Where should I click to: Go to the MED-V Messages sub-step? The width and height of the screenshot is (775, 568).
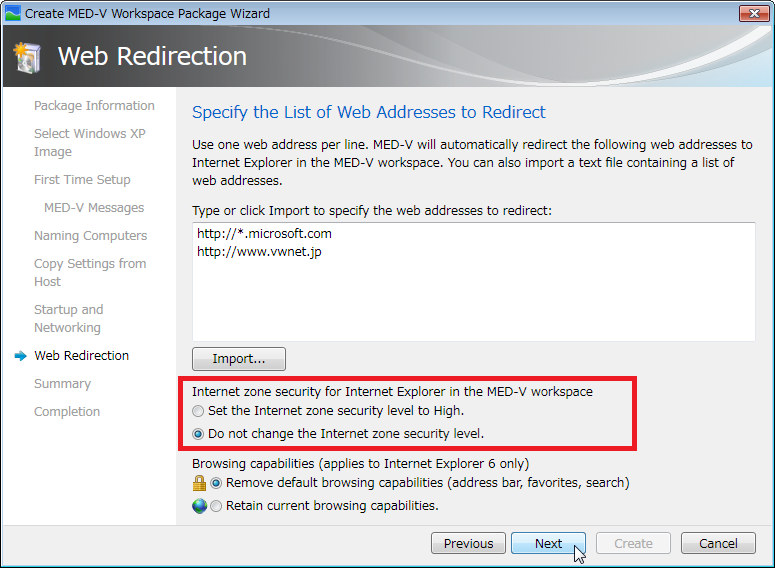(94, 208)
